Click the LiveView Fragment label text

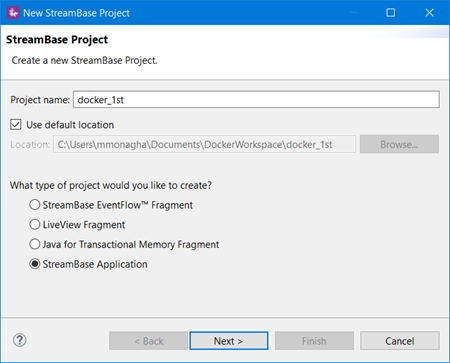click(x=84, y=225)
